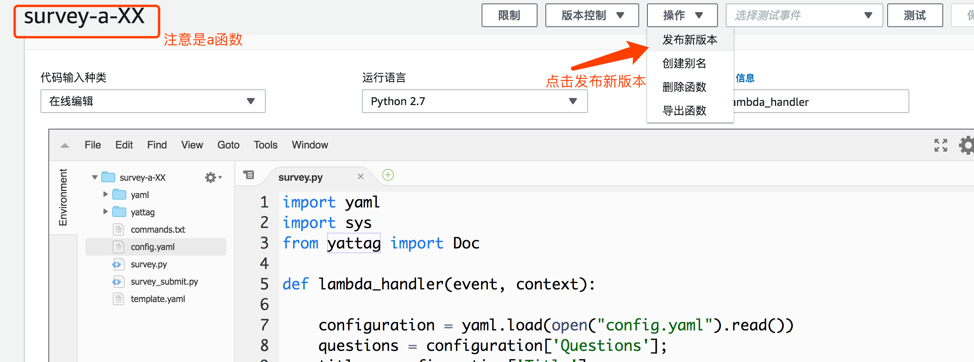Open the 信息 link
The height and width of the screenshot is (362, 974).
pyautogui.click(x=745, y=78)
